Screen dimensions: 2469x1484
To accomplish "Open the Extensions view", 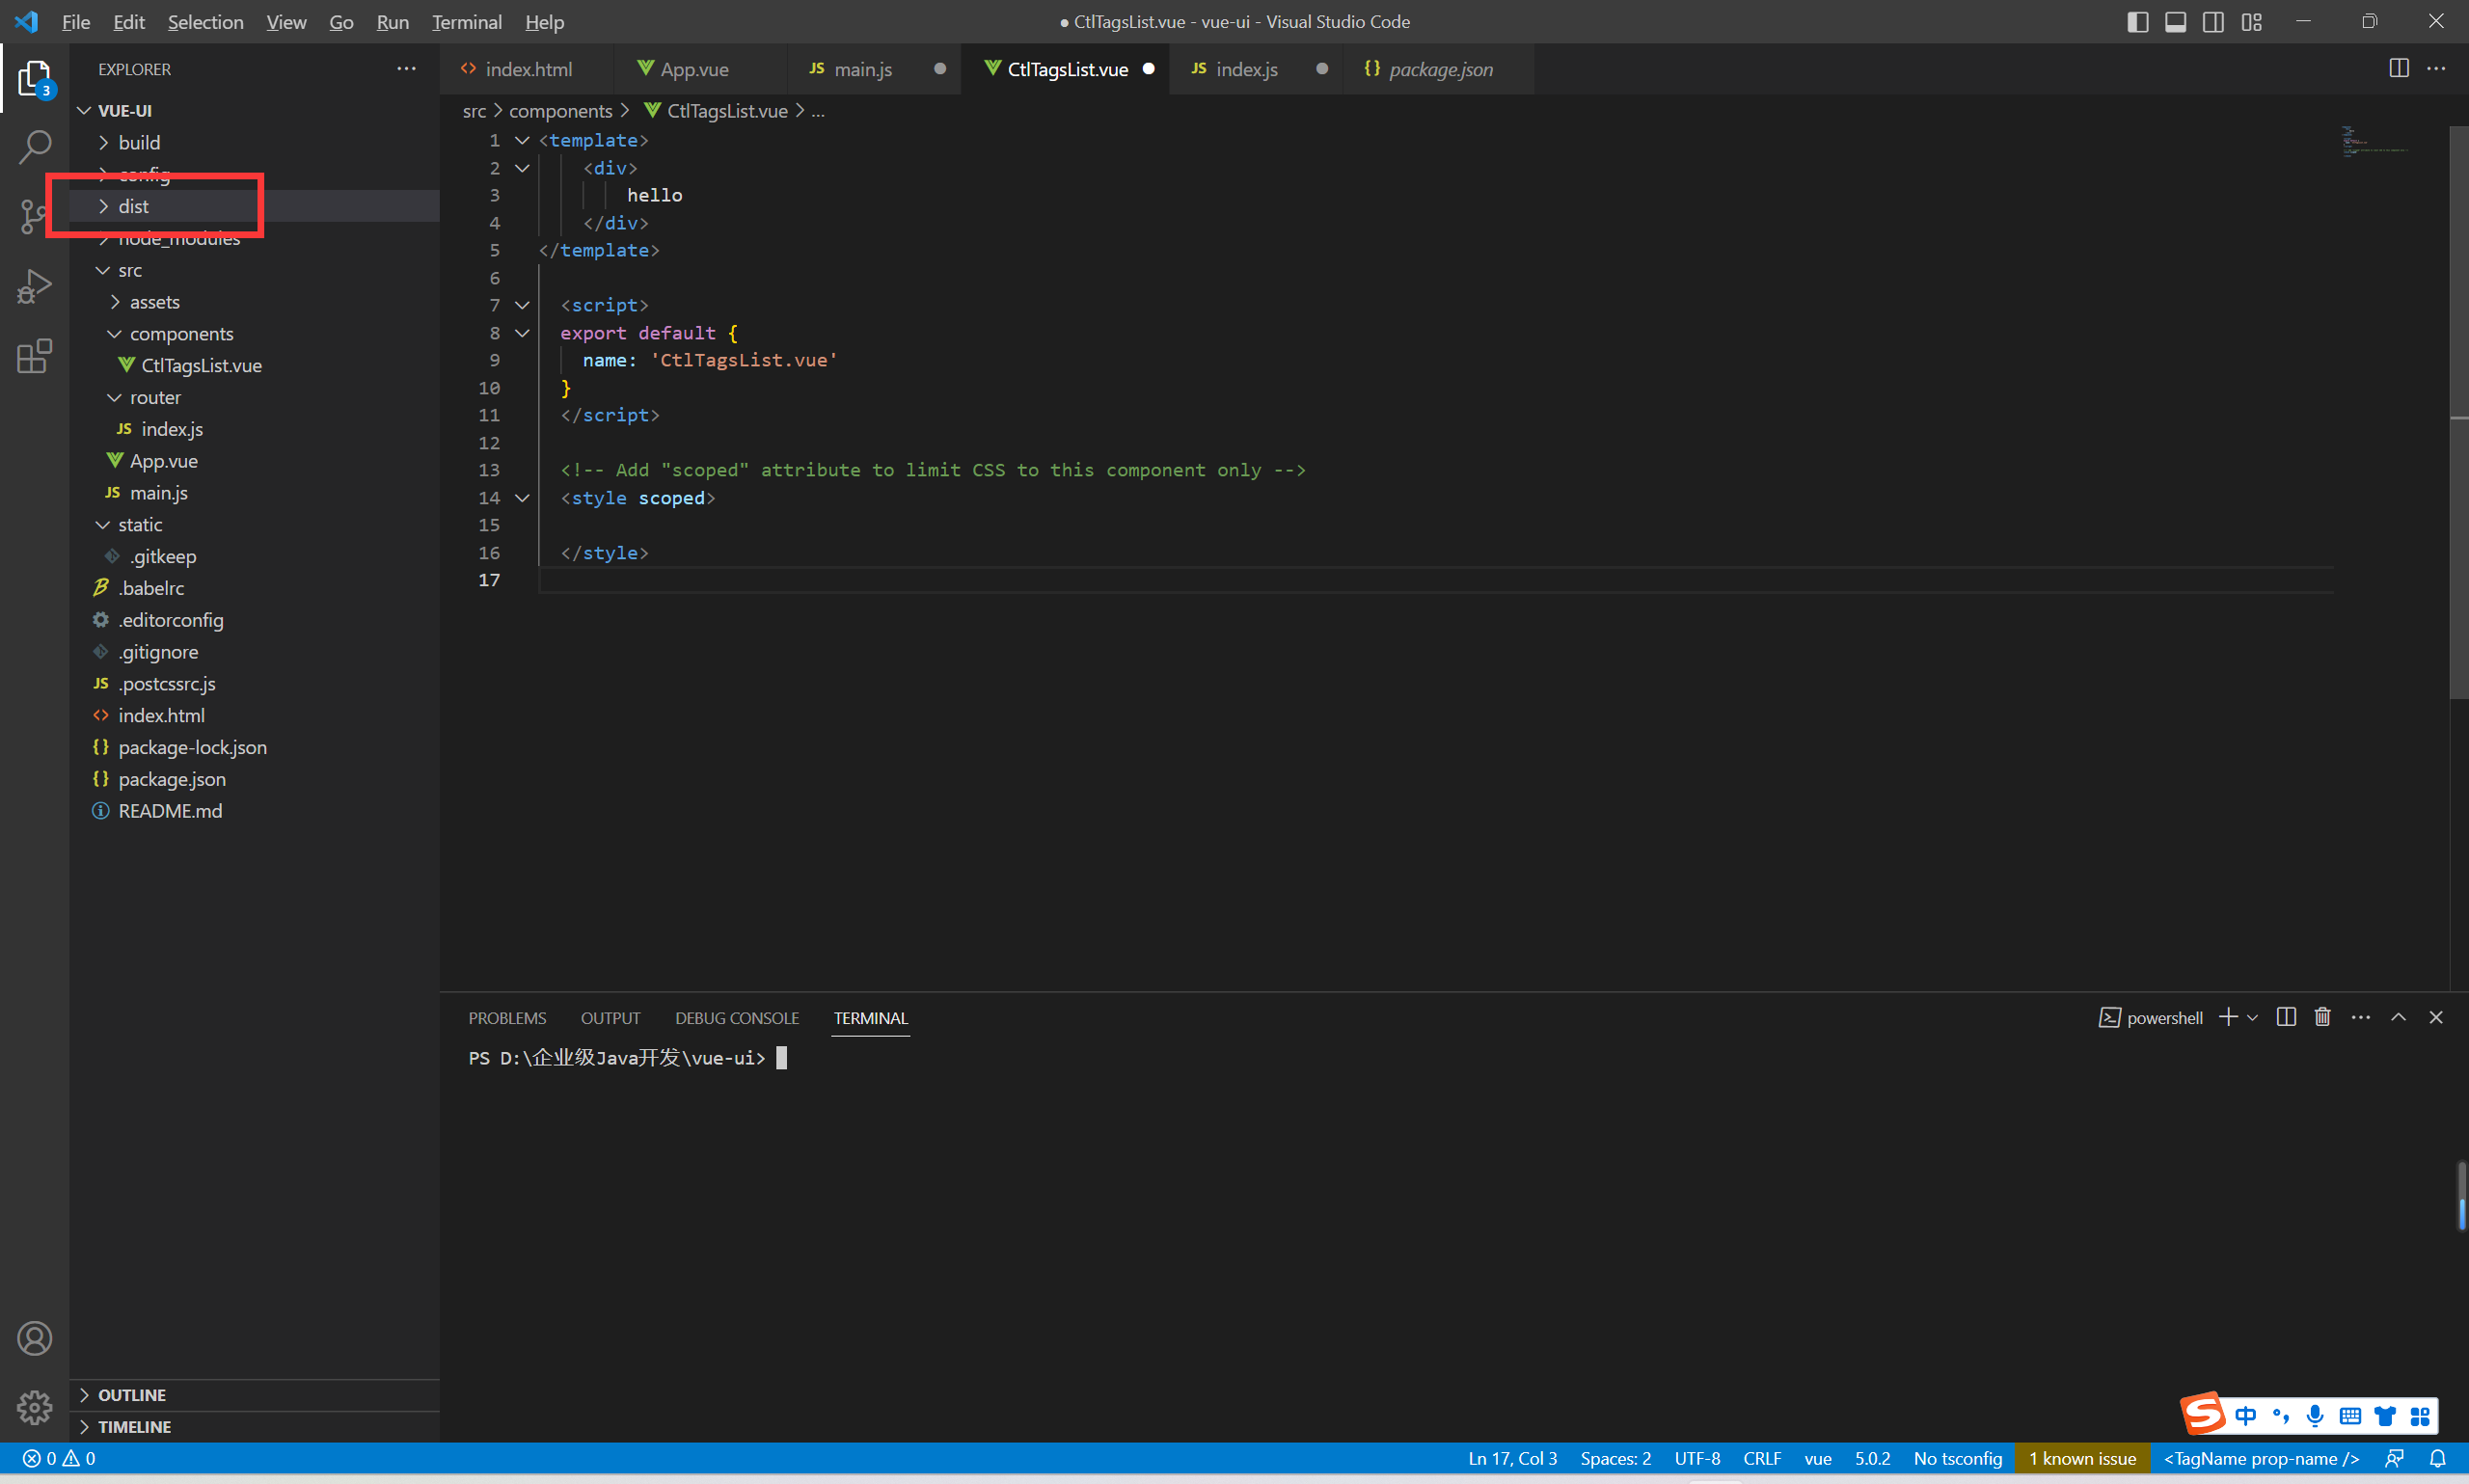I will click(x=34, y=356).
